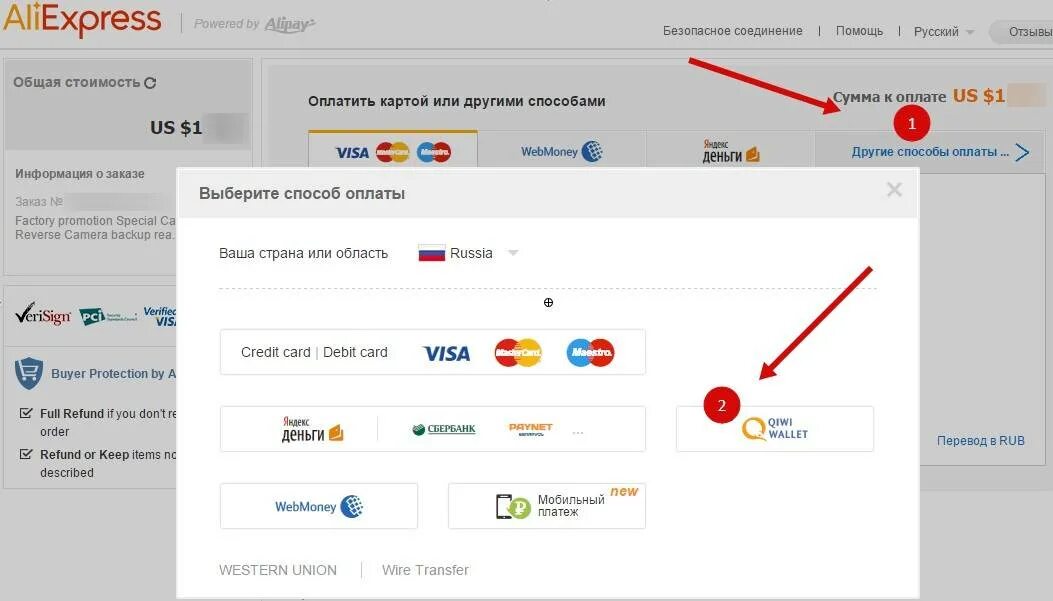Screen dimensions: 1053x601
Task: Switch to the Яндекс Деньги tab
Action: coord(731,151)
